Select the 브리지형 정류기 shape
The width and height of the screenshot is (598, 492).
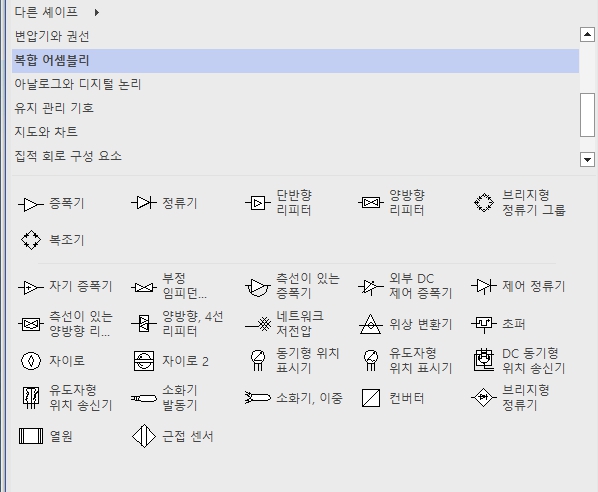pos(511,398)
